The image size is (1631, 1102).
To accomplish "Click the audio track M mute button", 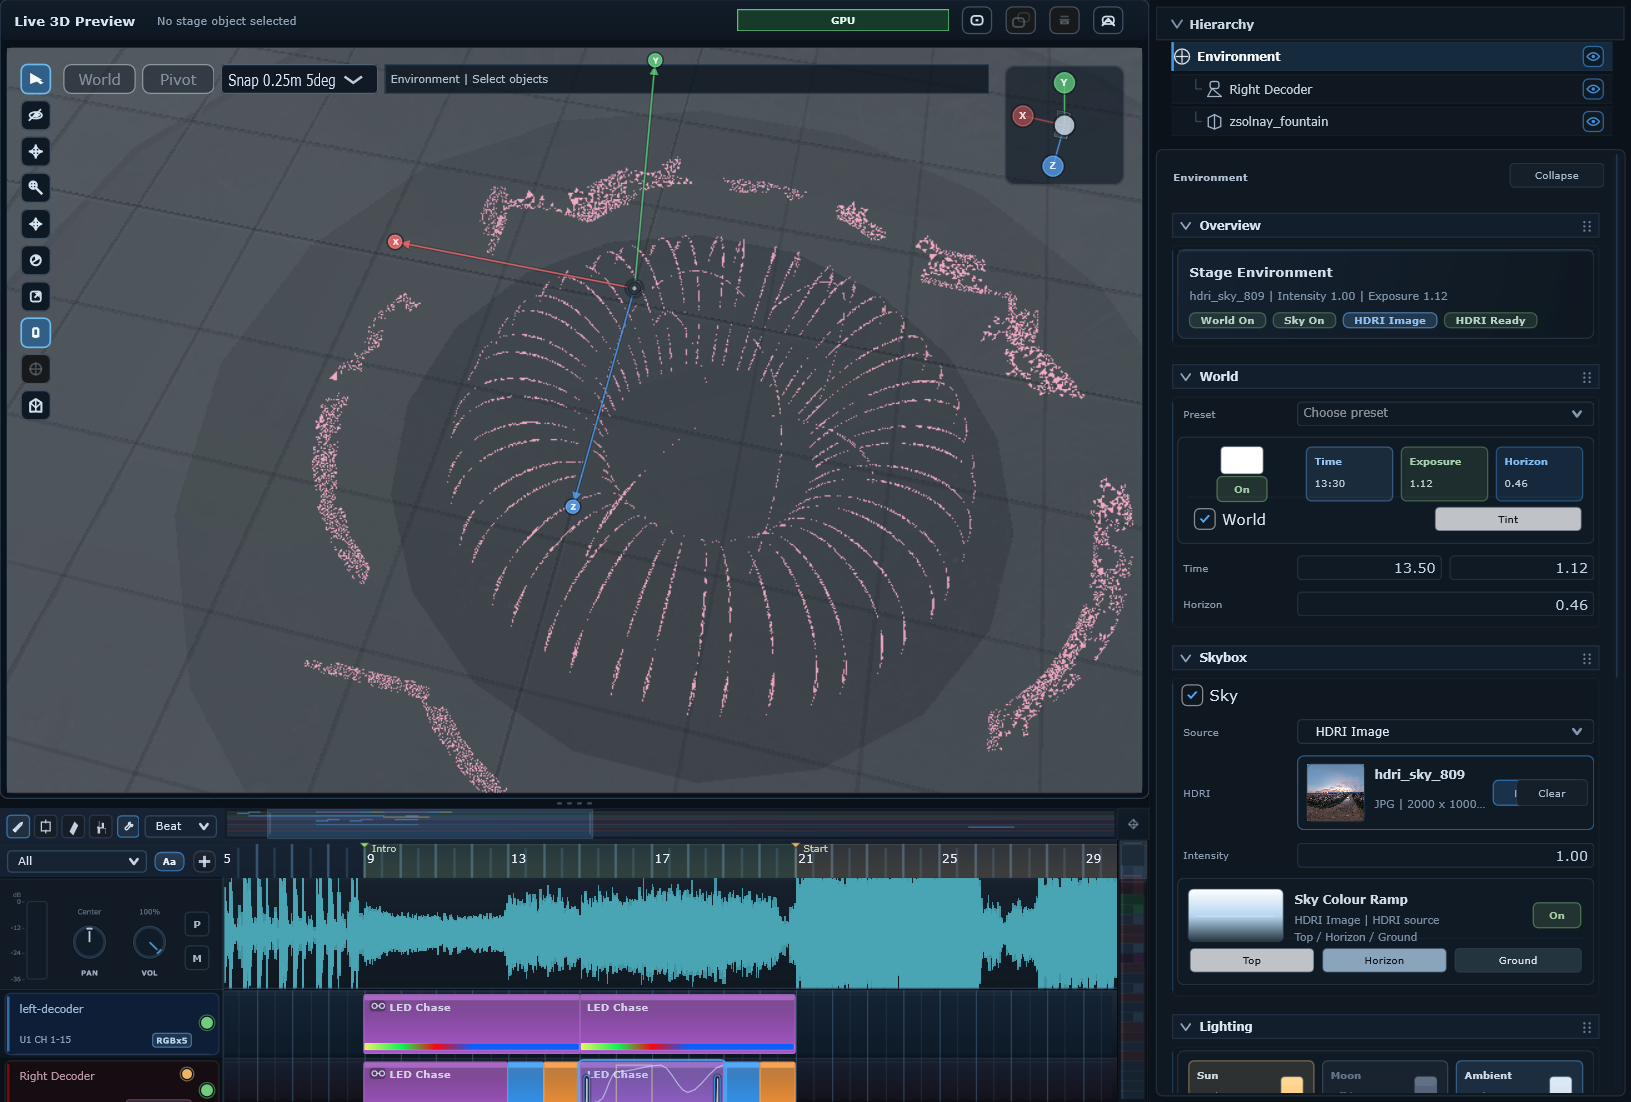I will click(x=197, y=958).
